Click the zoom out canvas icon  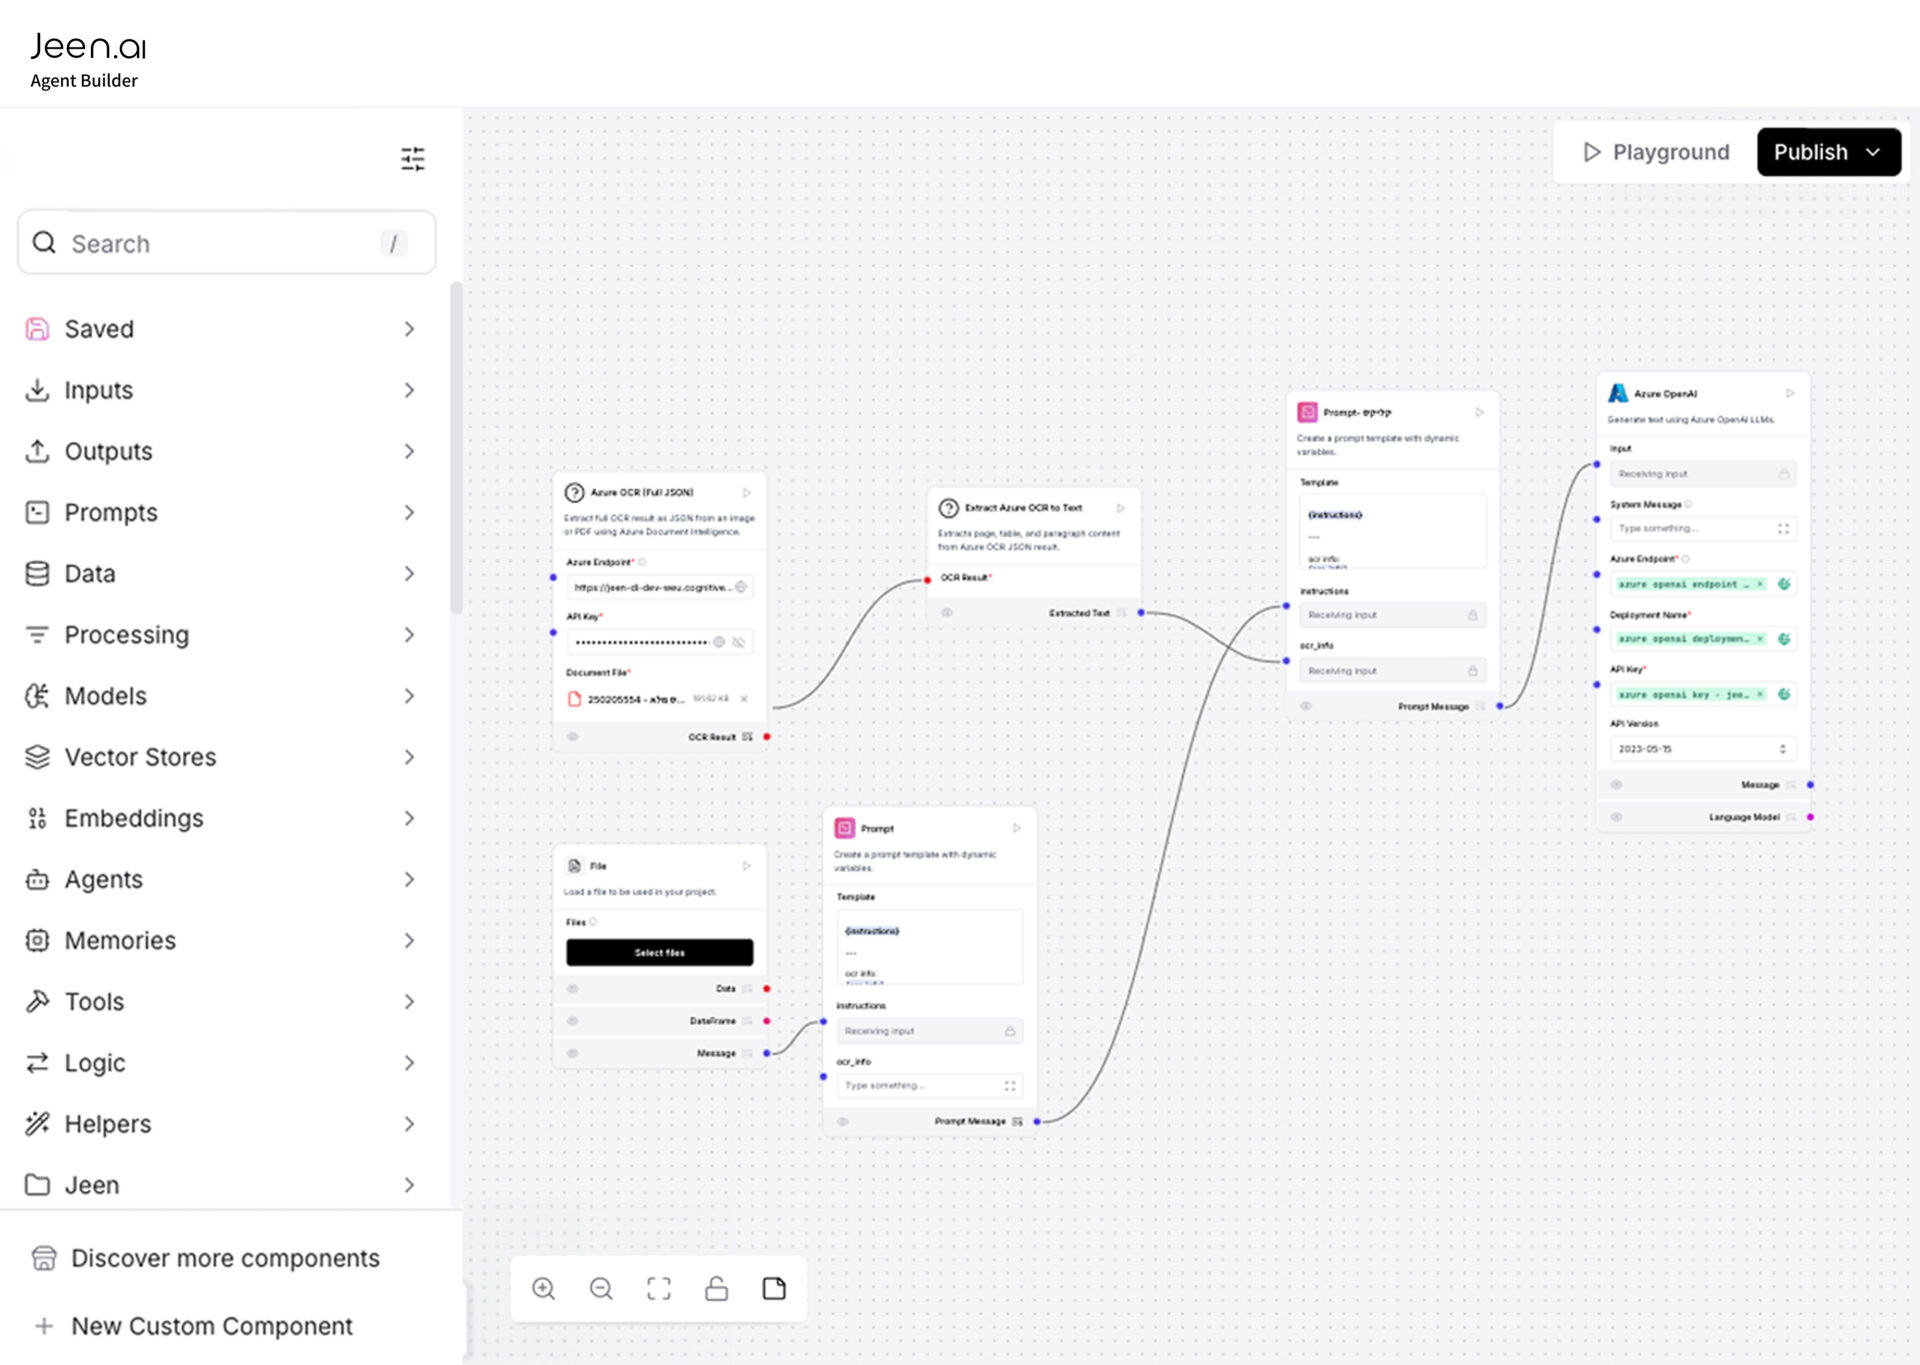(x=601, y=1289)
